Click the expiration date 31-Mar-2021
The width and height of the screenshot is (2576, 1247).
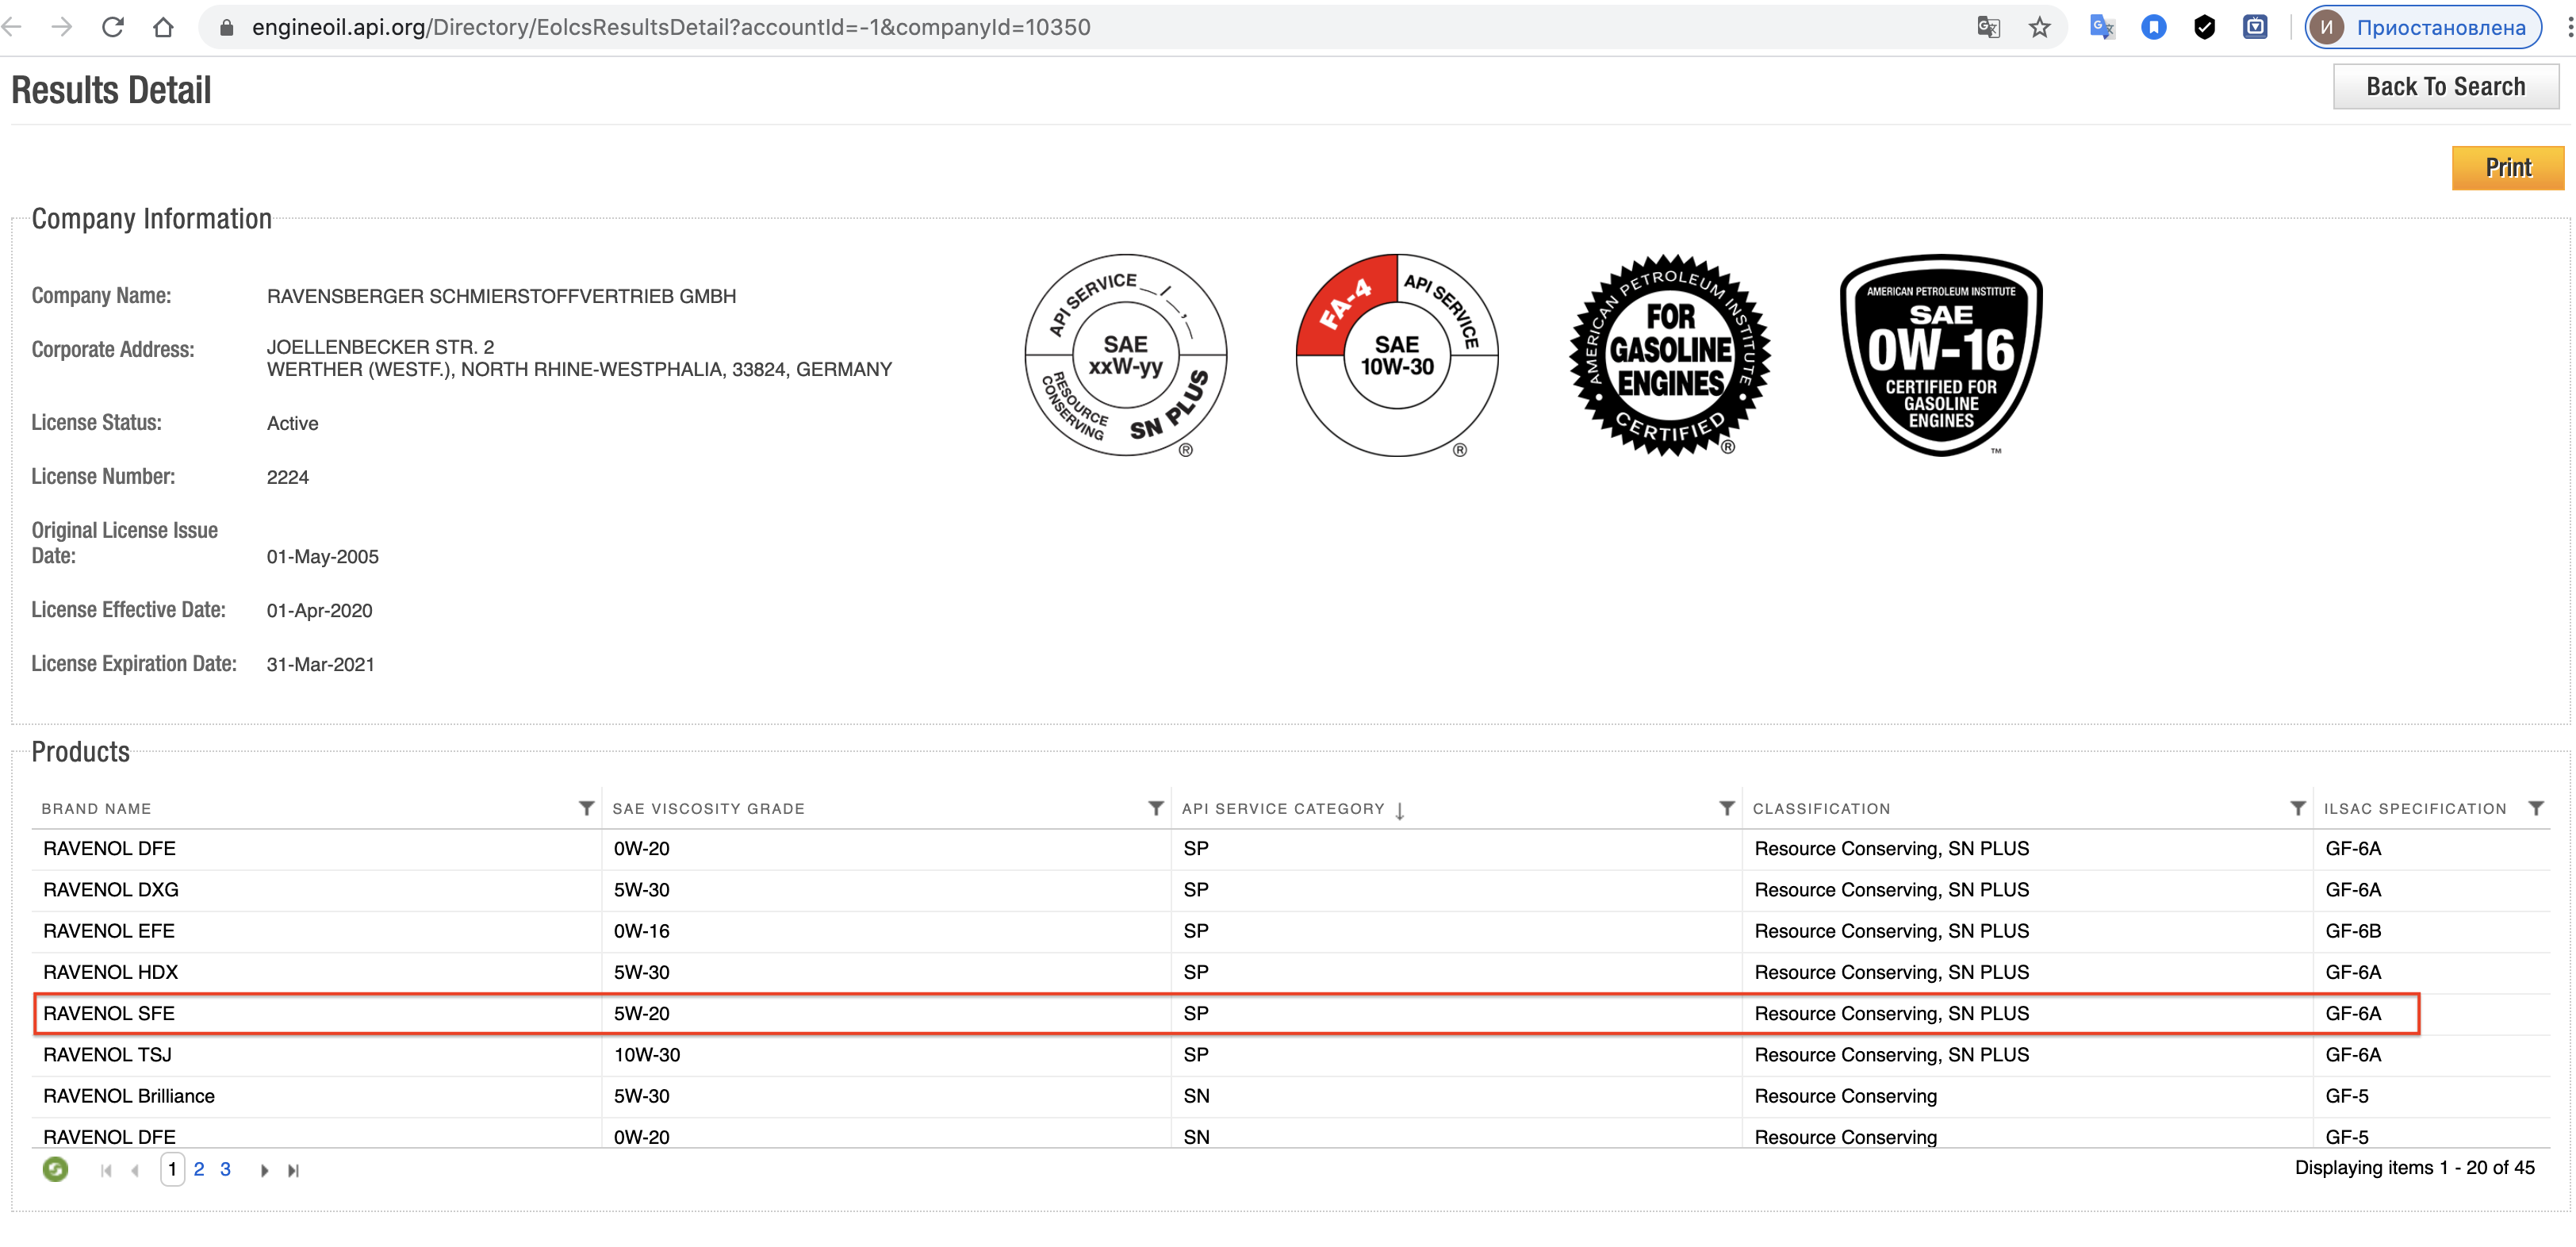tap(320, 664)
